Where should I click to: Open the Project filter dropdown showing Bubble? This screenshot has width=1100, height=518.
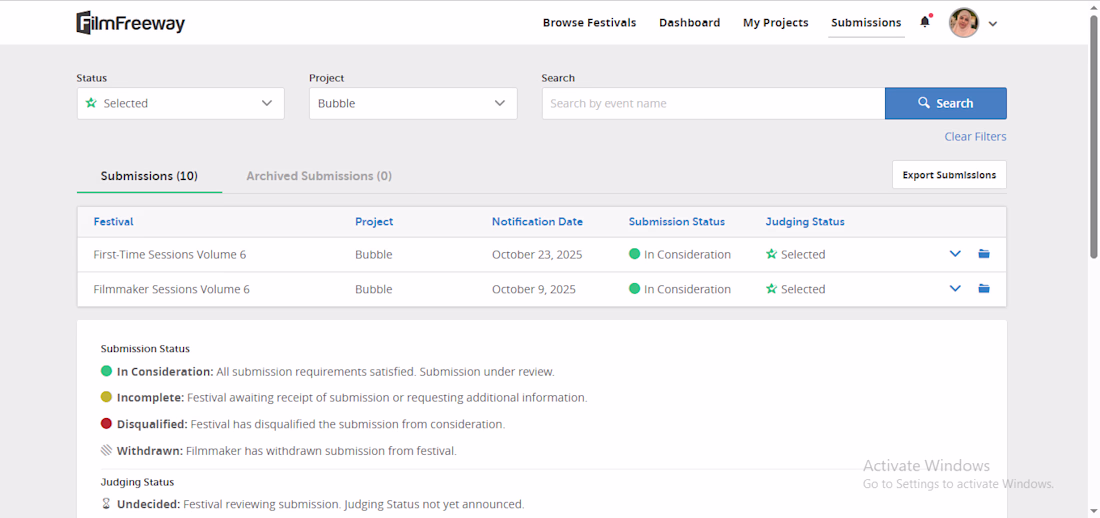click(413, 103)
